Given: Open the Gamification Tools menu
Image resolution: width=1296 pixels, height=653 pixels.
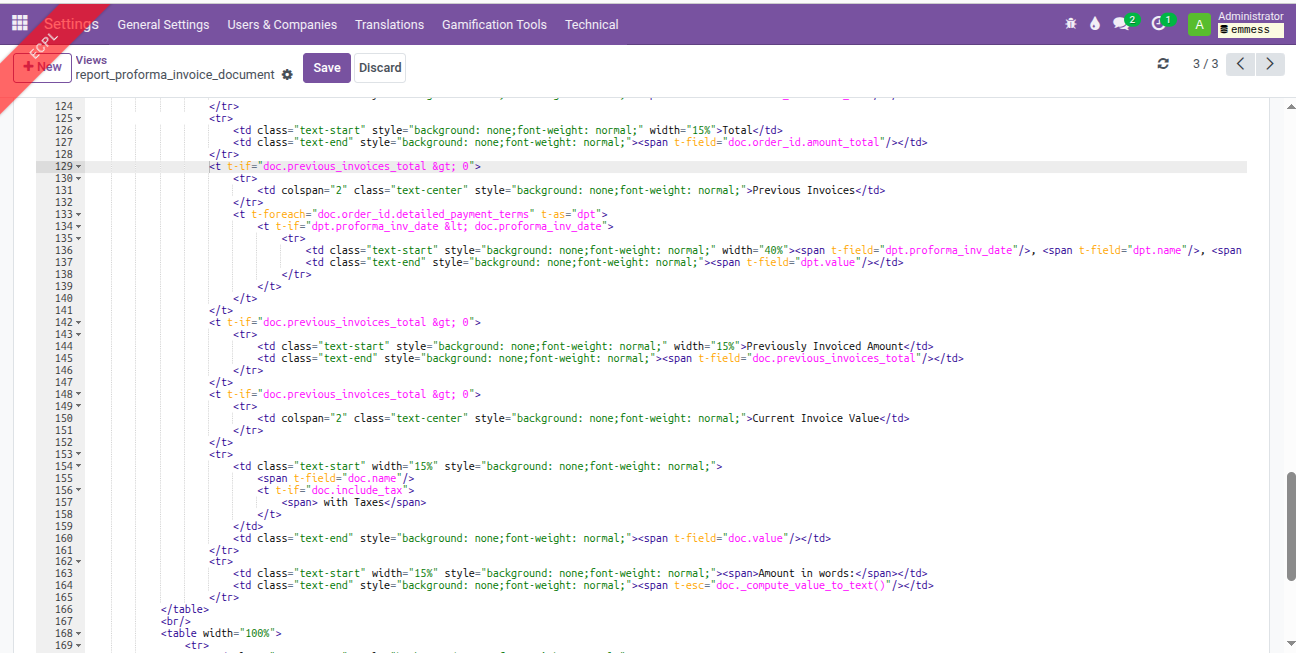Looking at the screenshot, I should [x=494, y=24].
